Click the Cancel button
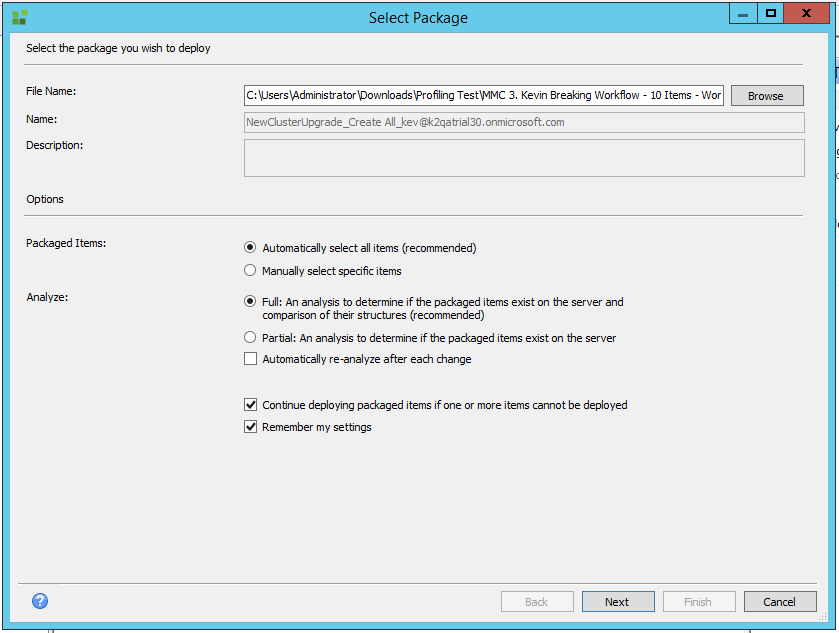This screenshot has width=839, height=633. (779, 602)
